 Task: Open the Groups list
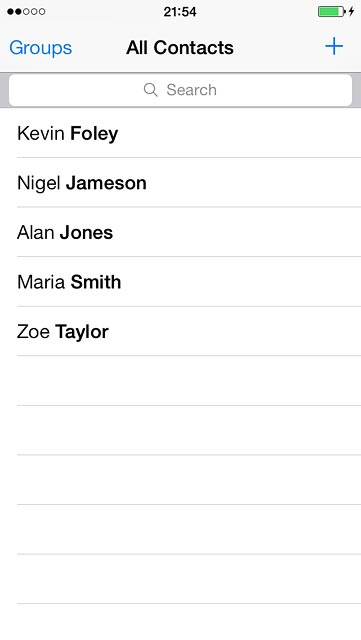coord(40,48)
